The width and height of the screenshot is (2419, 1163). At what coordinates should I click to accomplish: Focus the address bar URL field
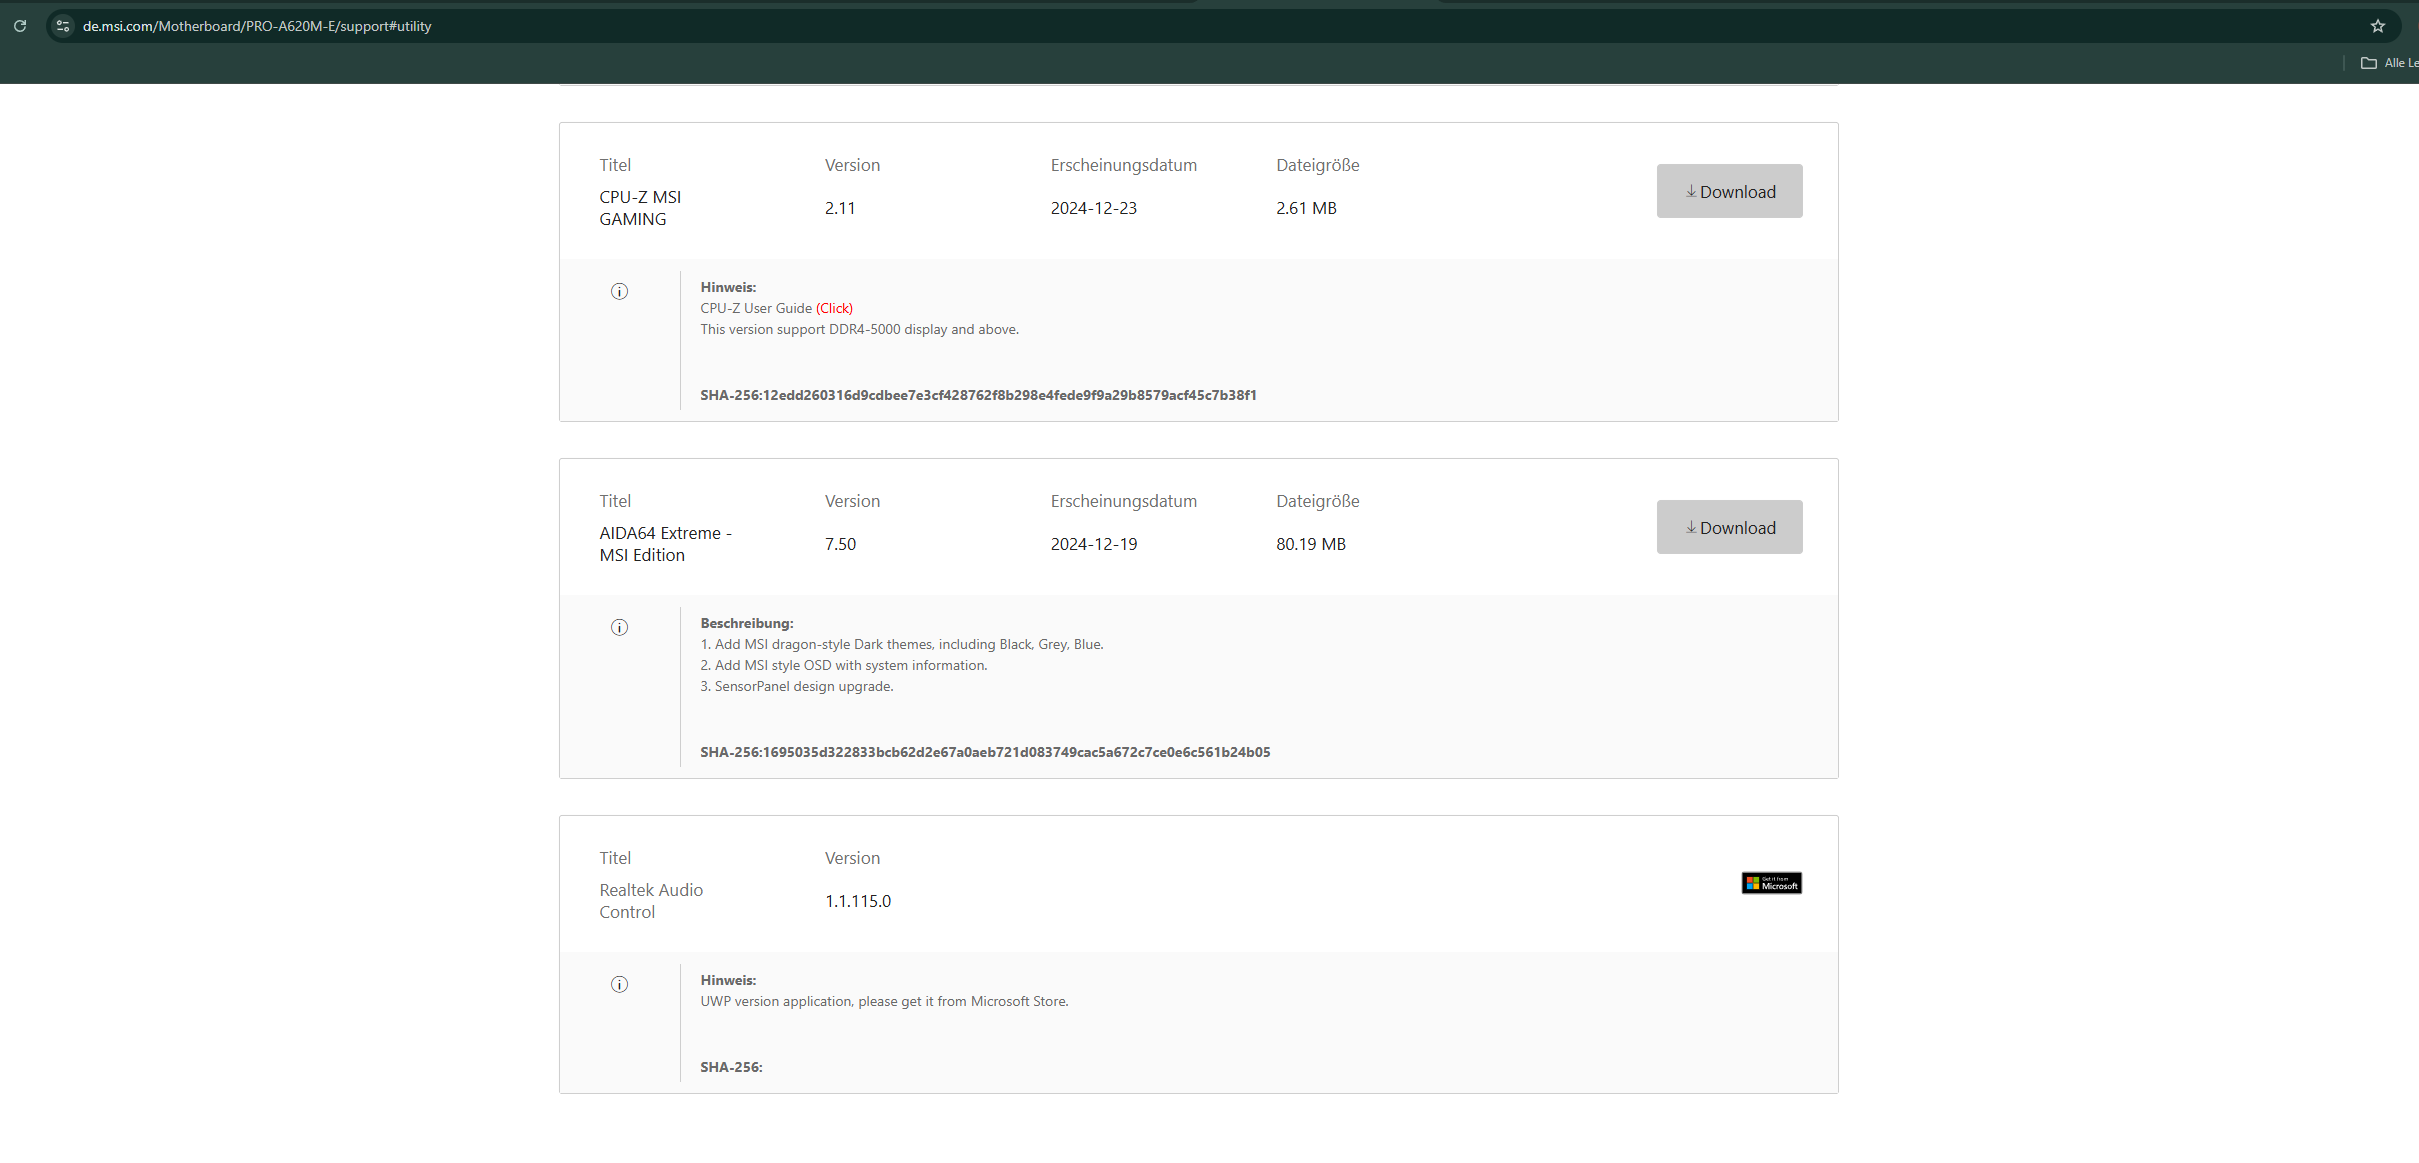[x=700, y=26]
